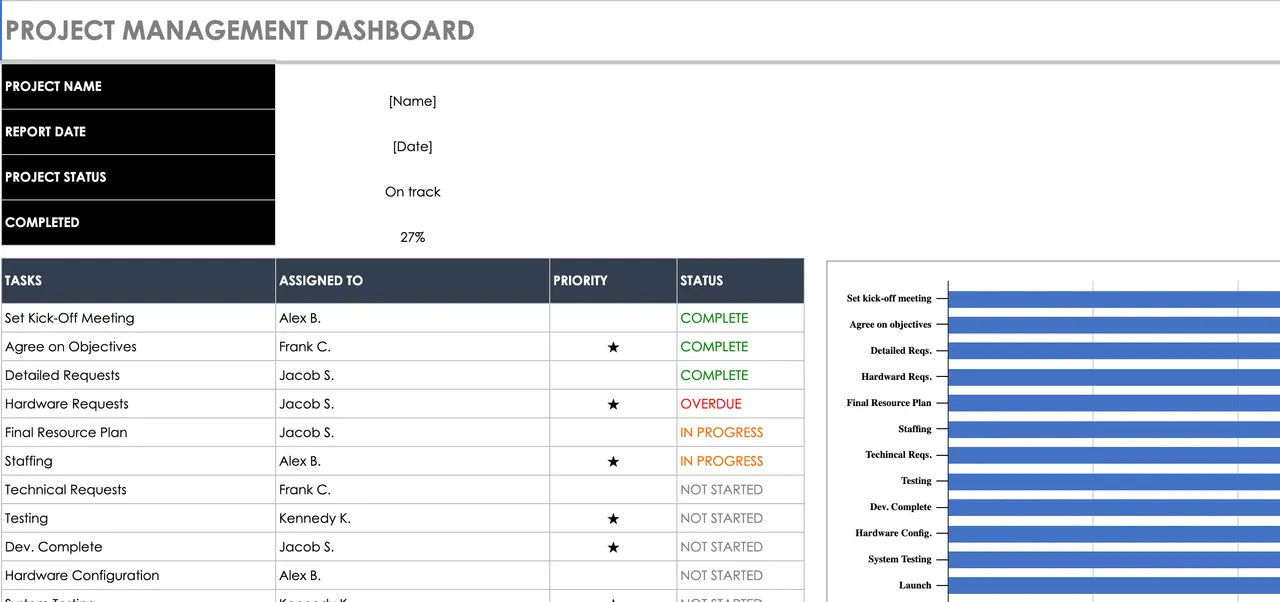Click the COMPLETED label cell
This screenshot has height=602, width=1280.
(138, 222)
